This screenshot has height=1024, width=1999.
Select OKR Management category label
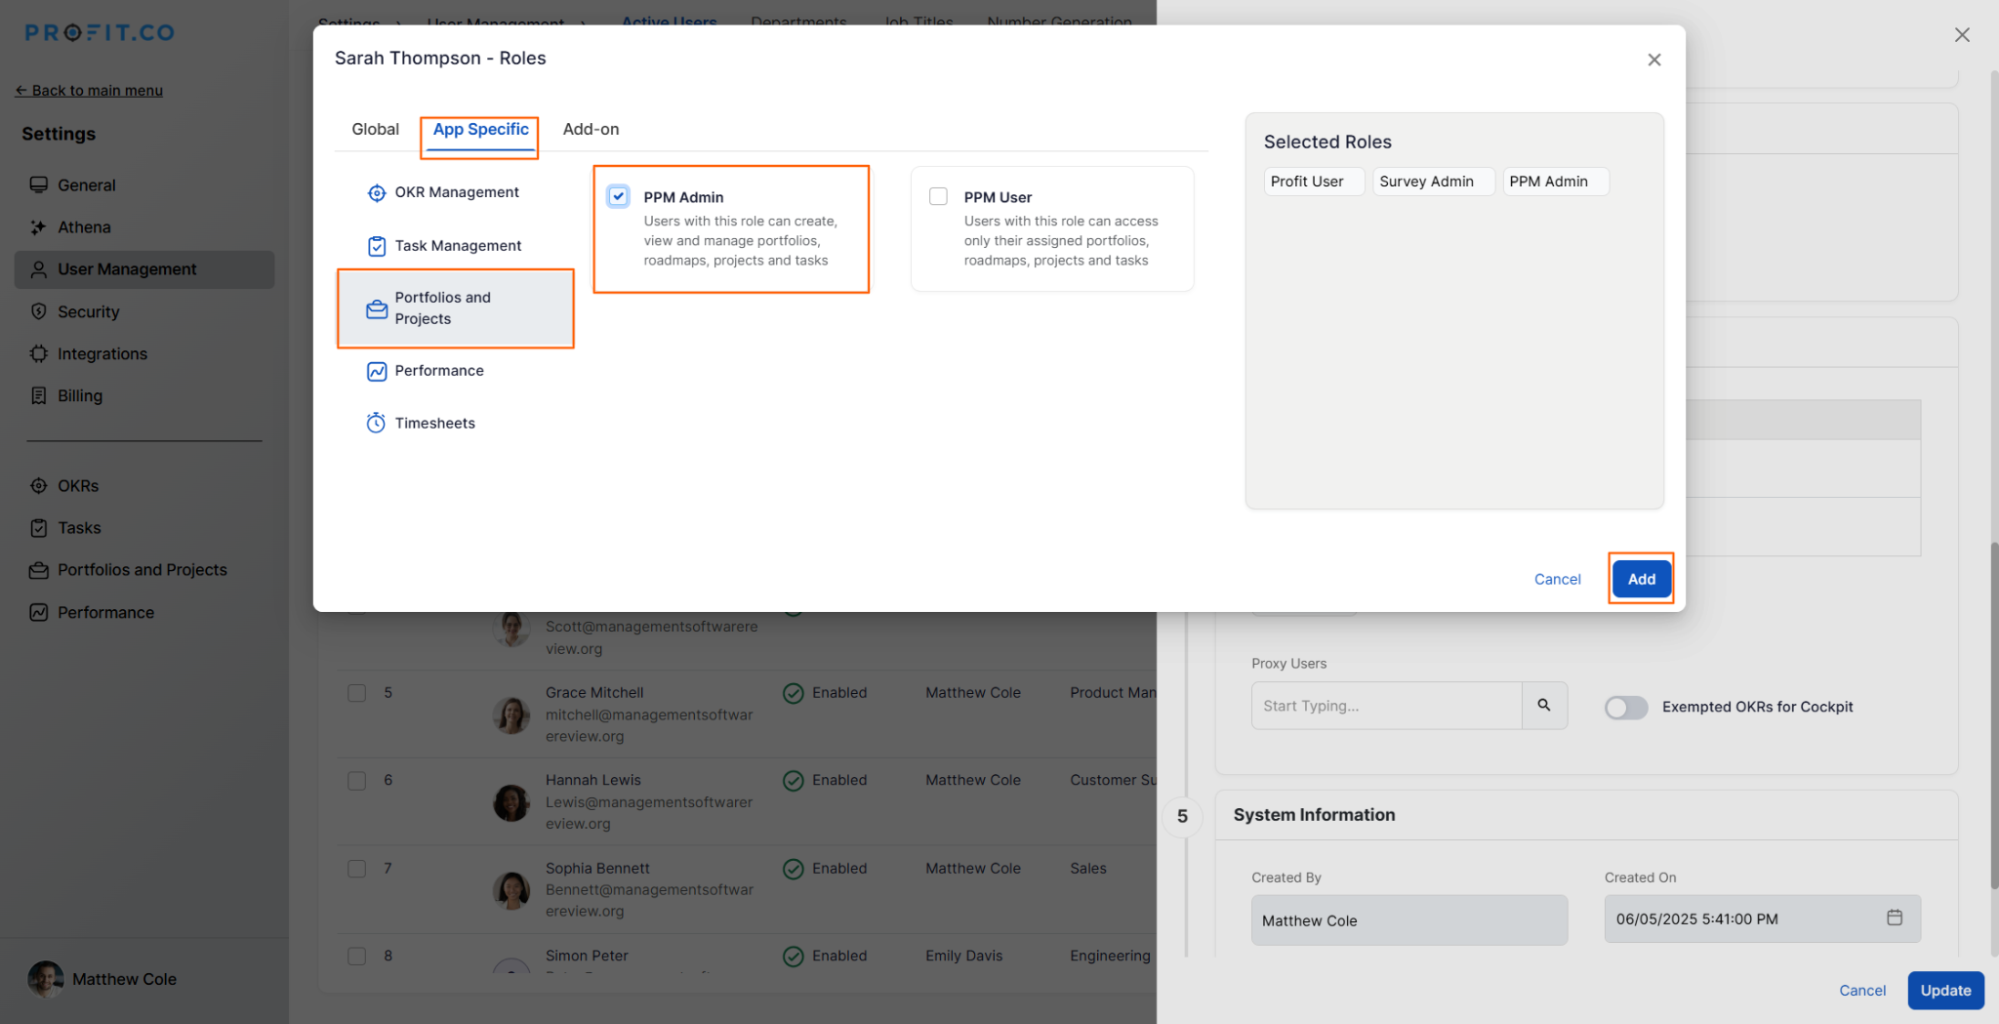coord(457,193)
